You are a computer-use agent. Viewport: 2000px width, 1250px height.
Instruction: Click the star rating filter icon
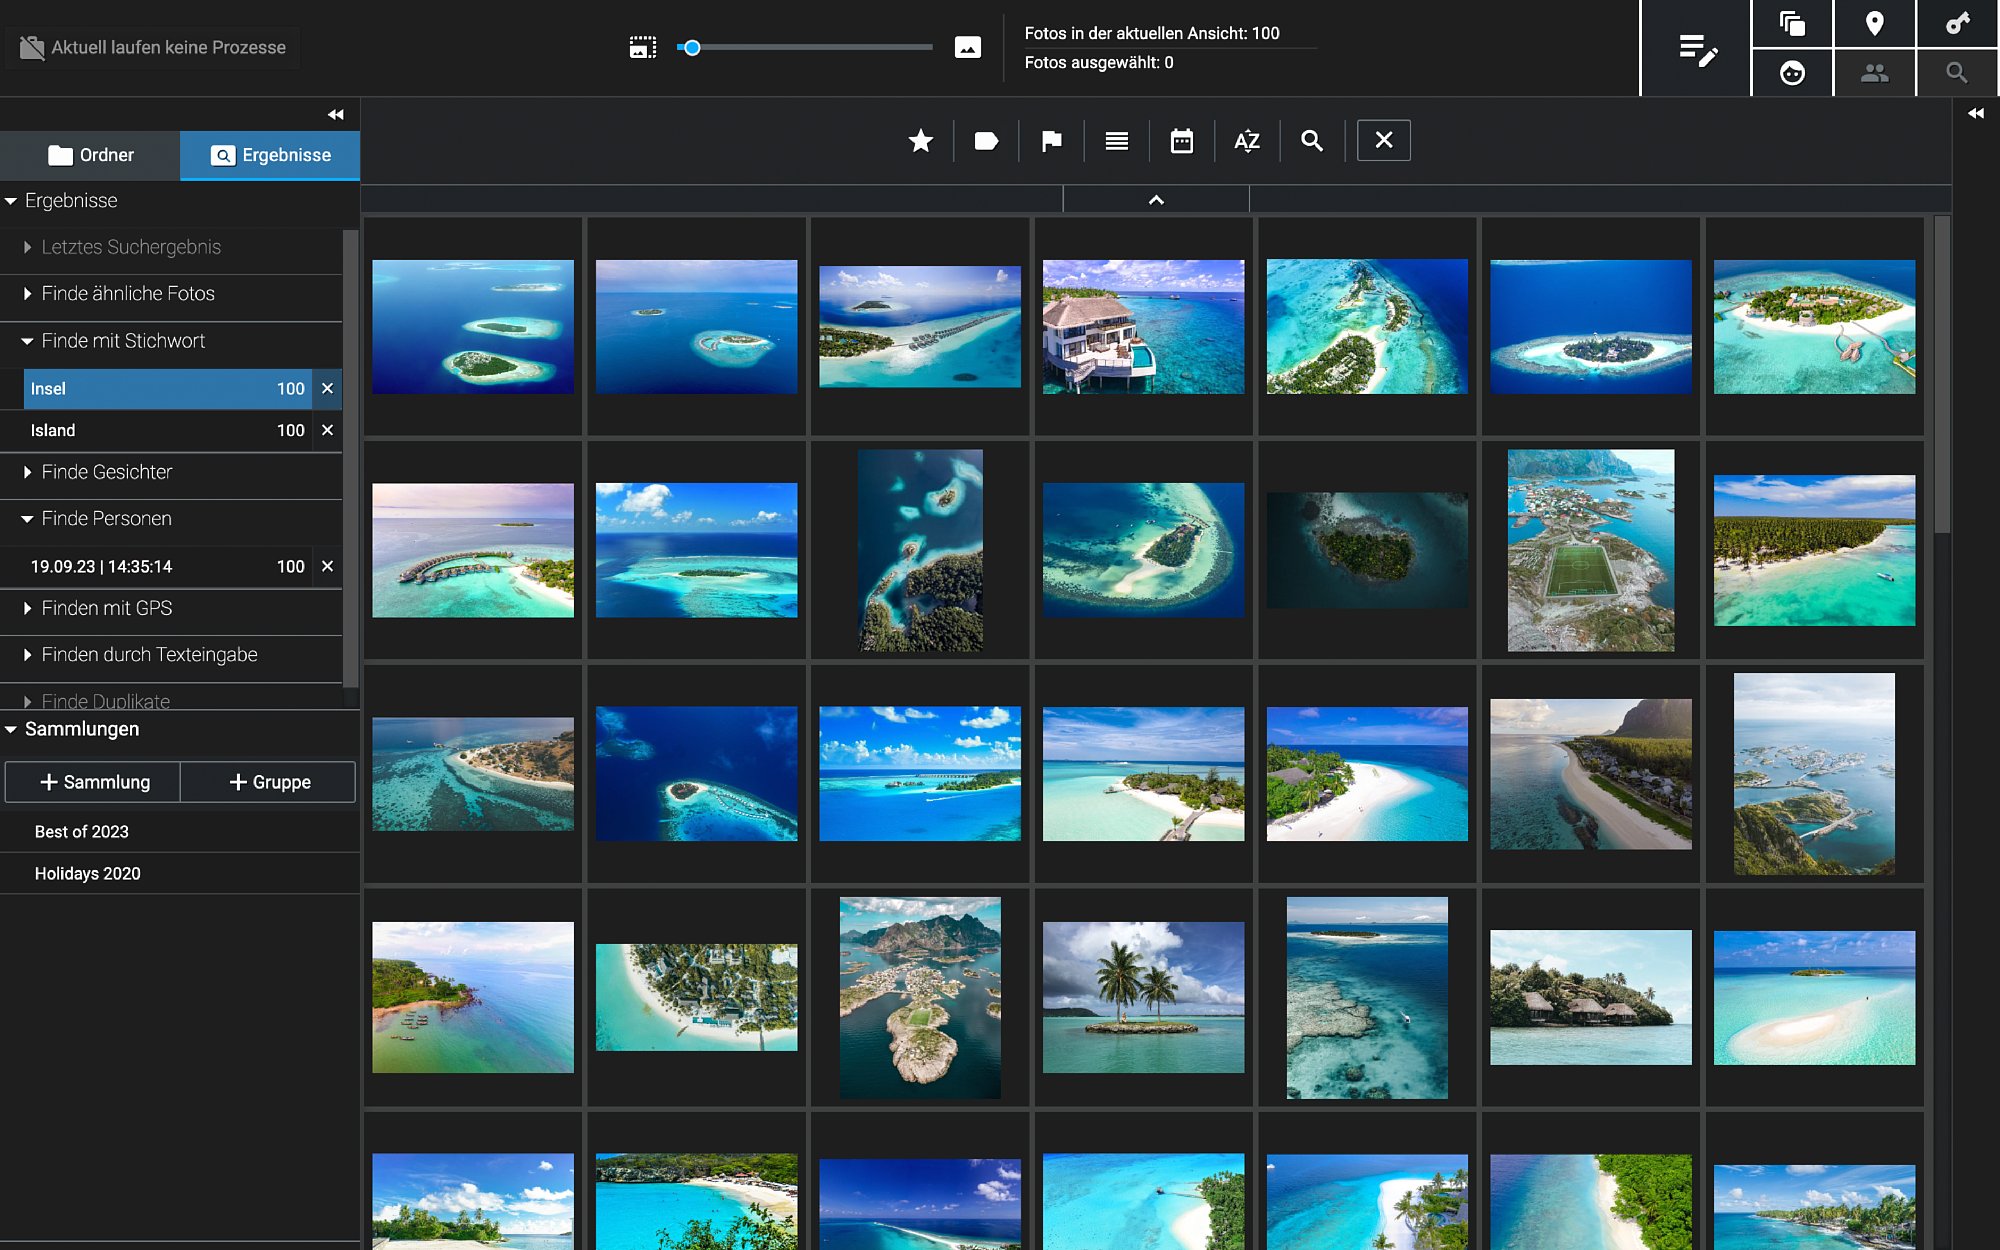(x=921, y=141)
